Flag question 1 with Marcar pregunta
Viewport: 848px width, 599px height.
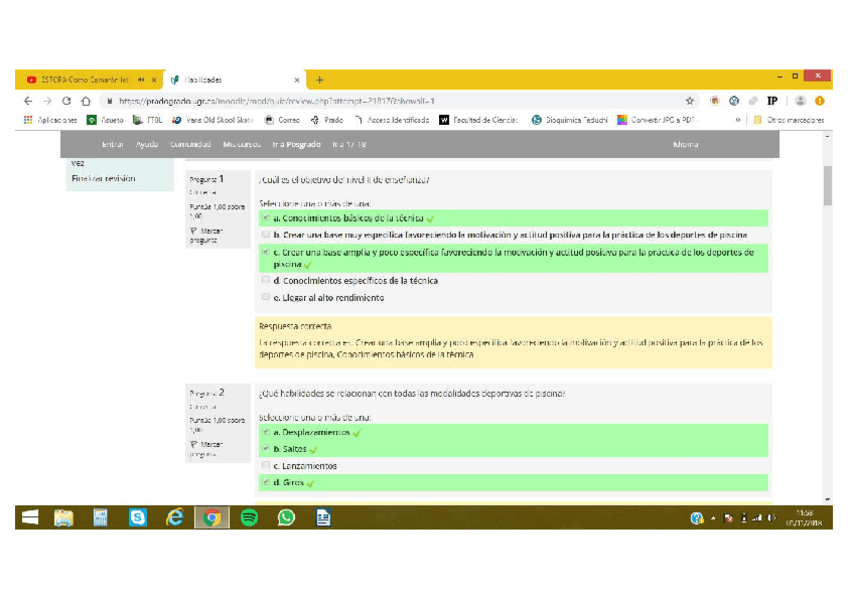[x=205, y=235]
